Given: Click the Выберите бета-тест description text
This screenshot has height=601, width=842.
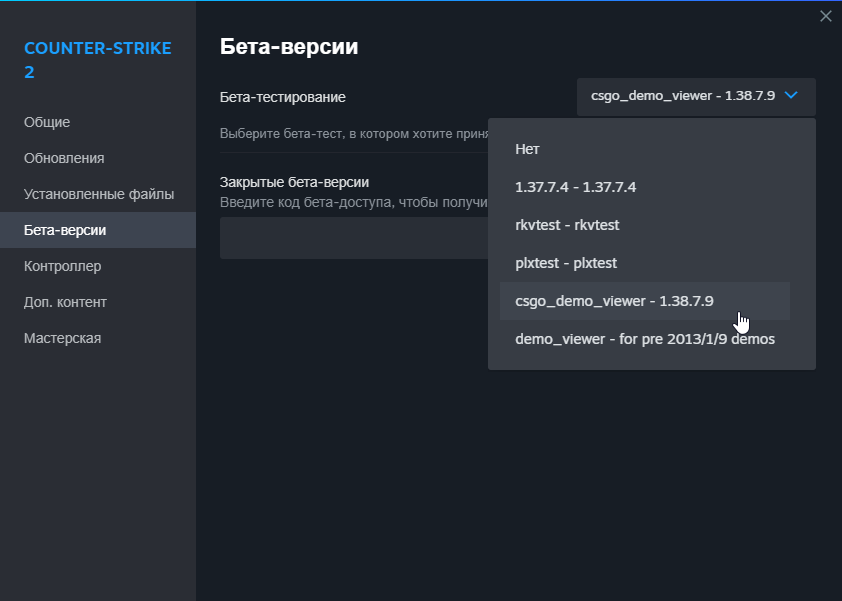Looking at the screenshot, I should pyautogui.click(x=354, y=134).
